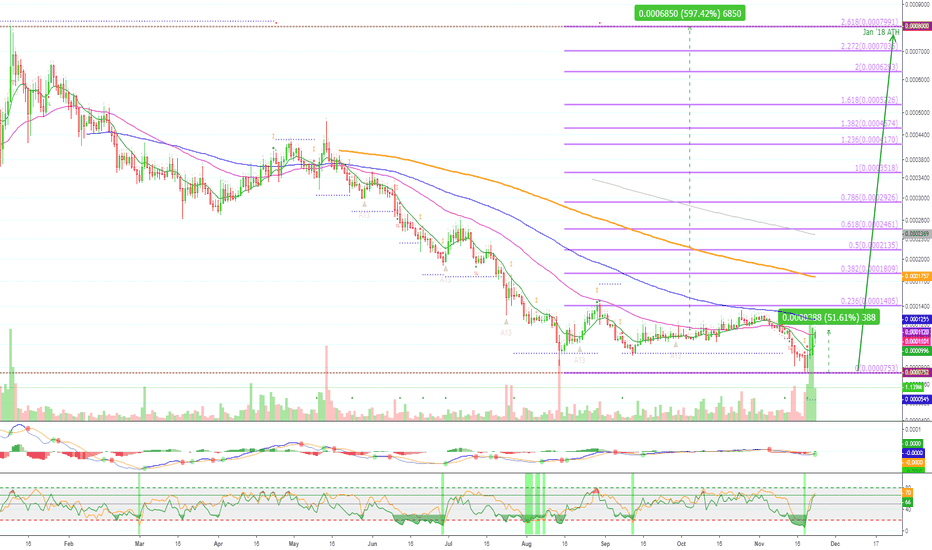Click the 0.0005000 price scale tick
Image resolution: width=932 pixels, height=550 pixels.
pos(917,112)
